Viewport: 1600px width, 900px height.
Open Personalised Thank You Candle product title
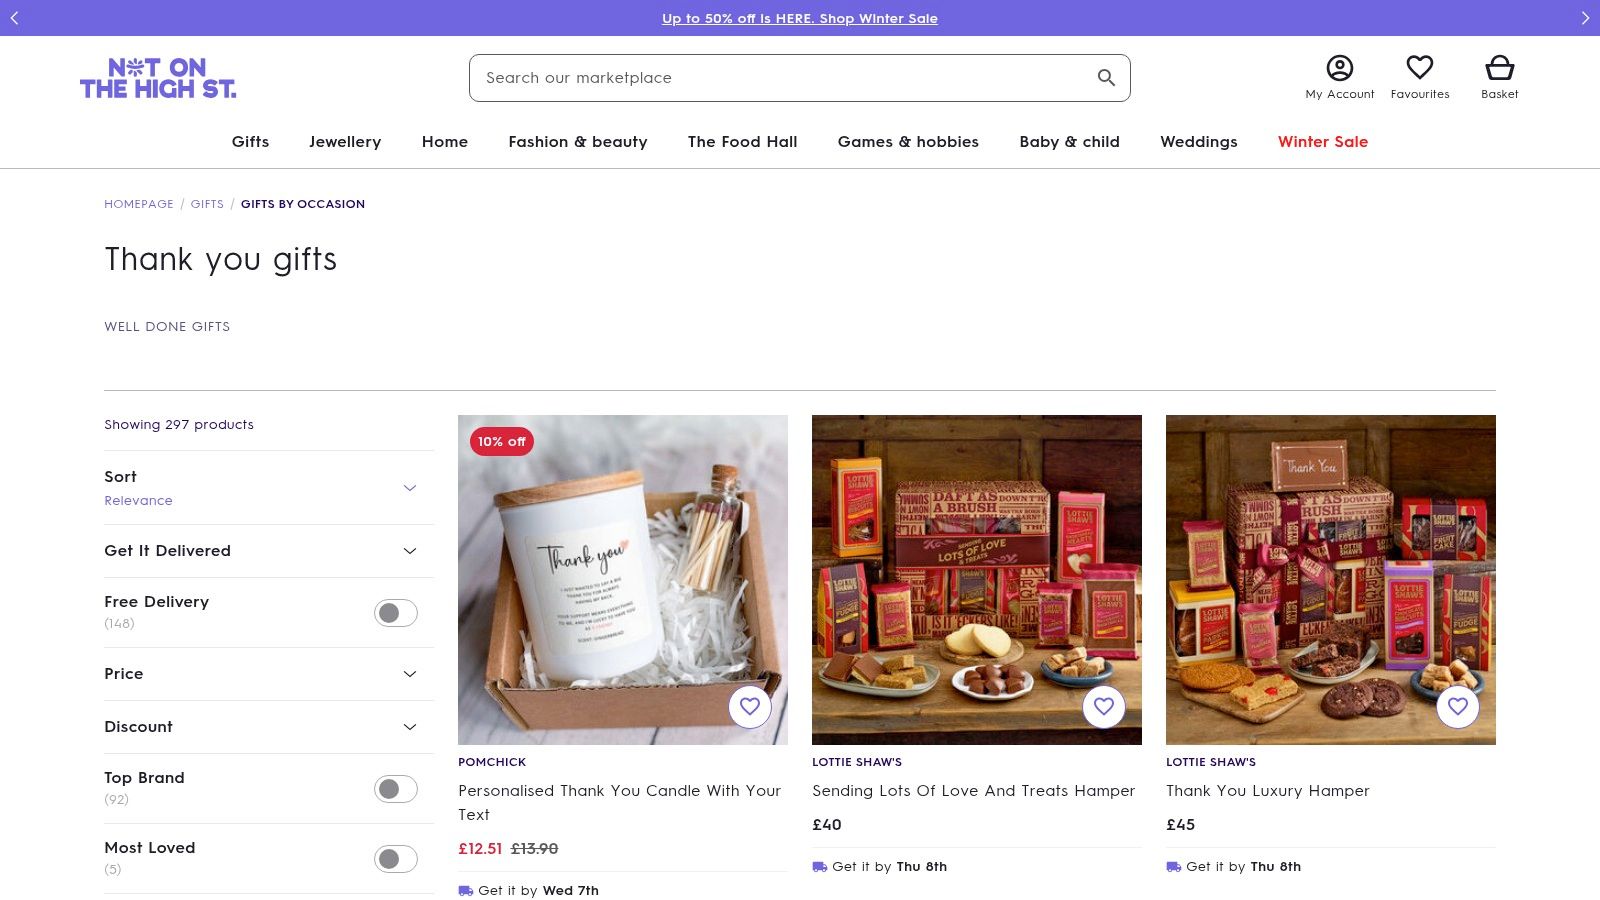(620, 803)
